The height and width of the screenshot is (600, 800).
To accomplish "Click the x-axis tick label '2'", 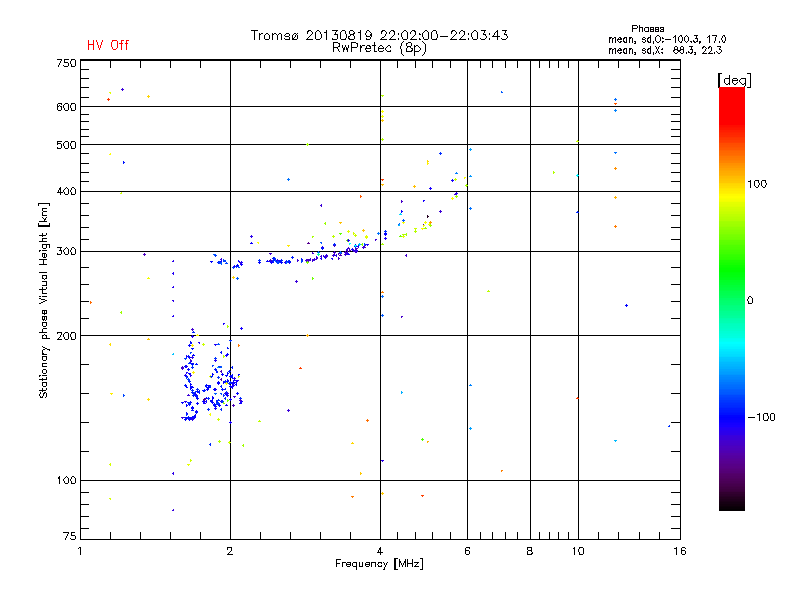I will tap(230, 551).
